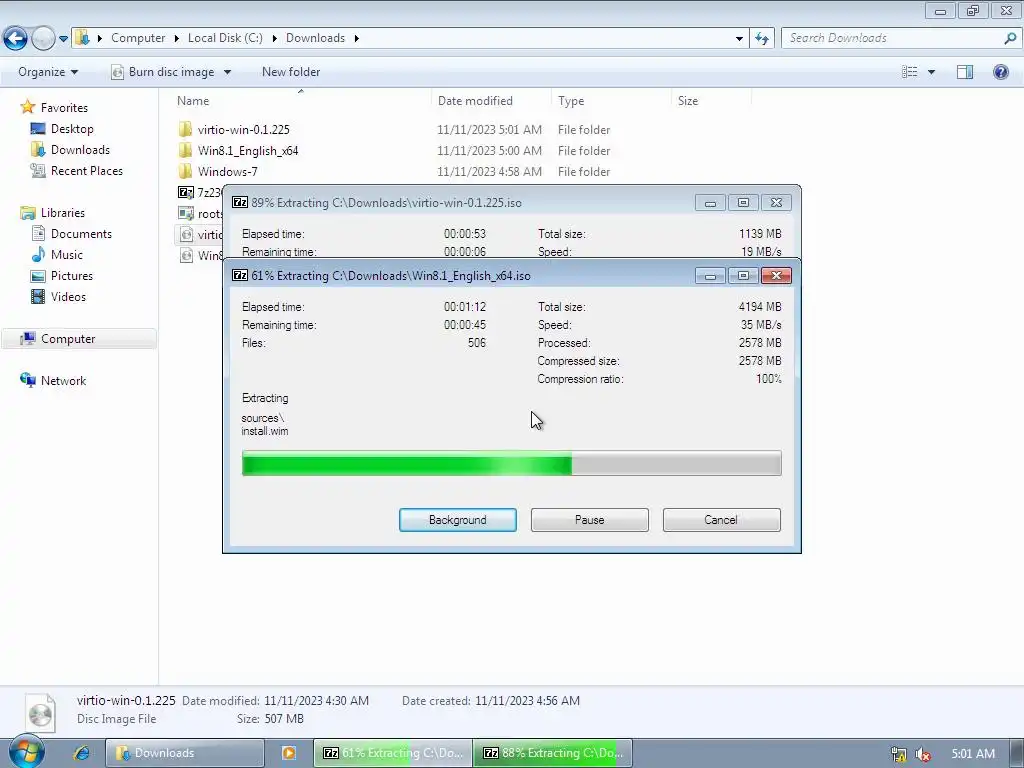
Task: Expand the arrow after Computer breadcrumb
Action: (x=176, y=38)
